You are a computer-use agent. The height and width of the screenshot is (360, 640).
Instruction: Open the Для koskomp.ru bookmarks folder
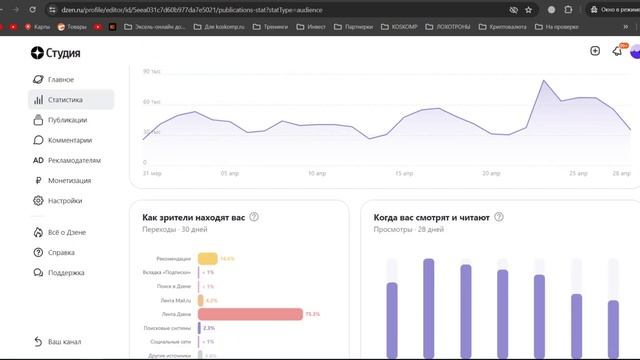point(219,27)
